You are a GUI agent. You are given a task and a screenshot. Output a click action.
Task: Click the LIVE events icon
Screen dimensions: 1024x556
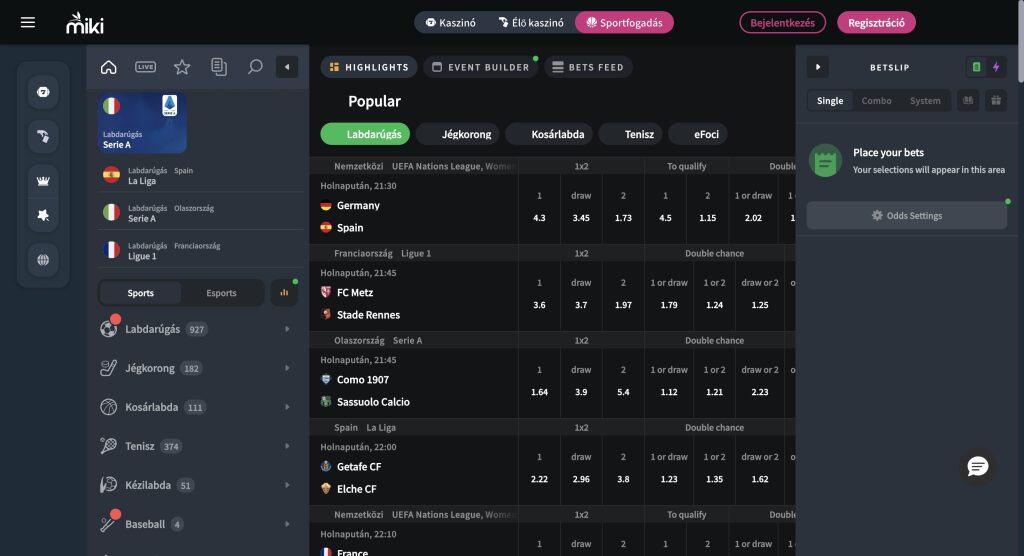[x=145, y=67]
